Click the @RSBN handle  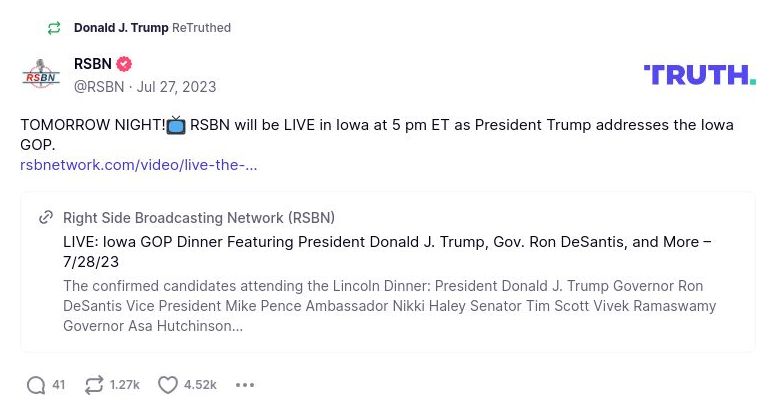[99, 87]
